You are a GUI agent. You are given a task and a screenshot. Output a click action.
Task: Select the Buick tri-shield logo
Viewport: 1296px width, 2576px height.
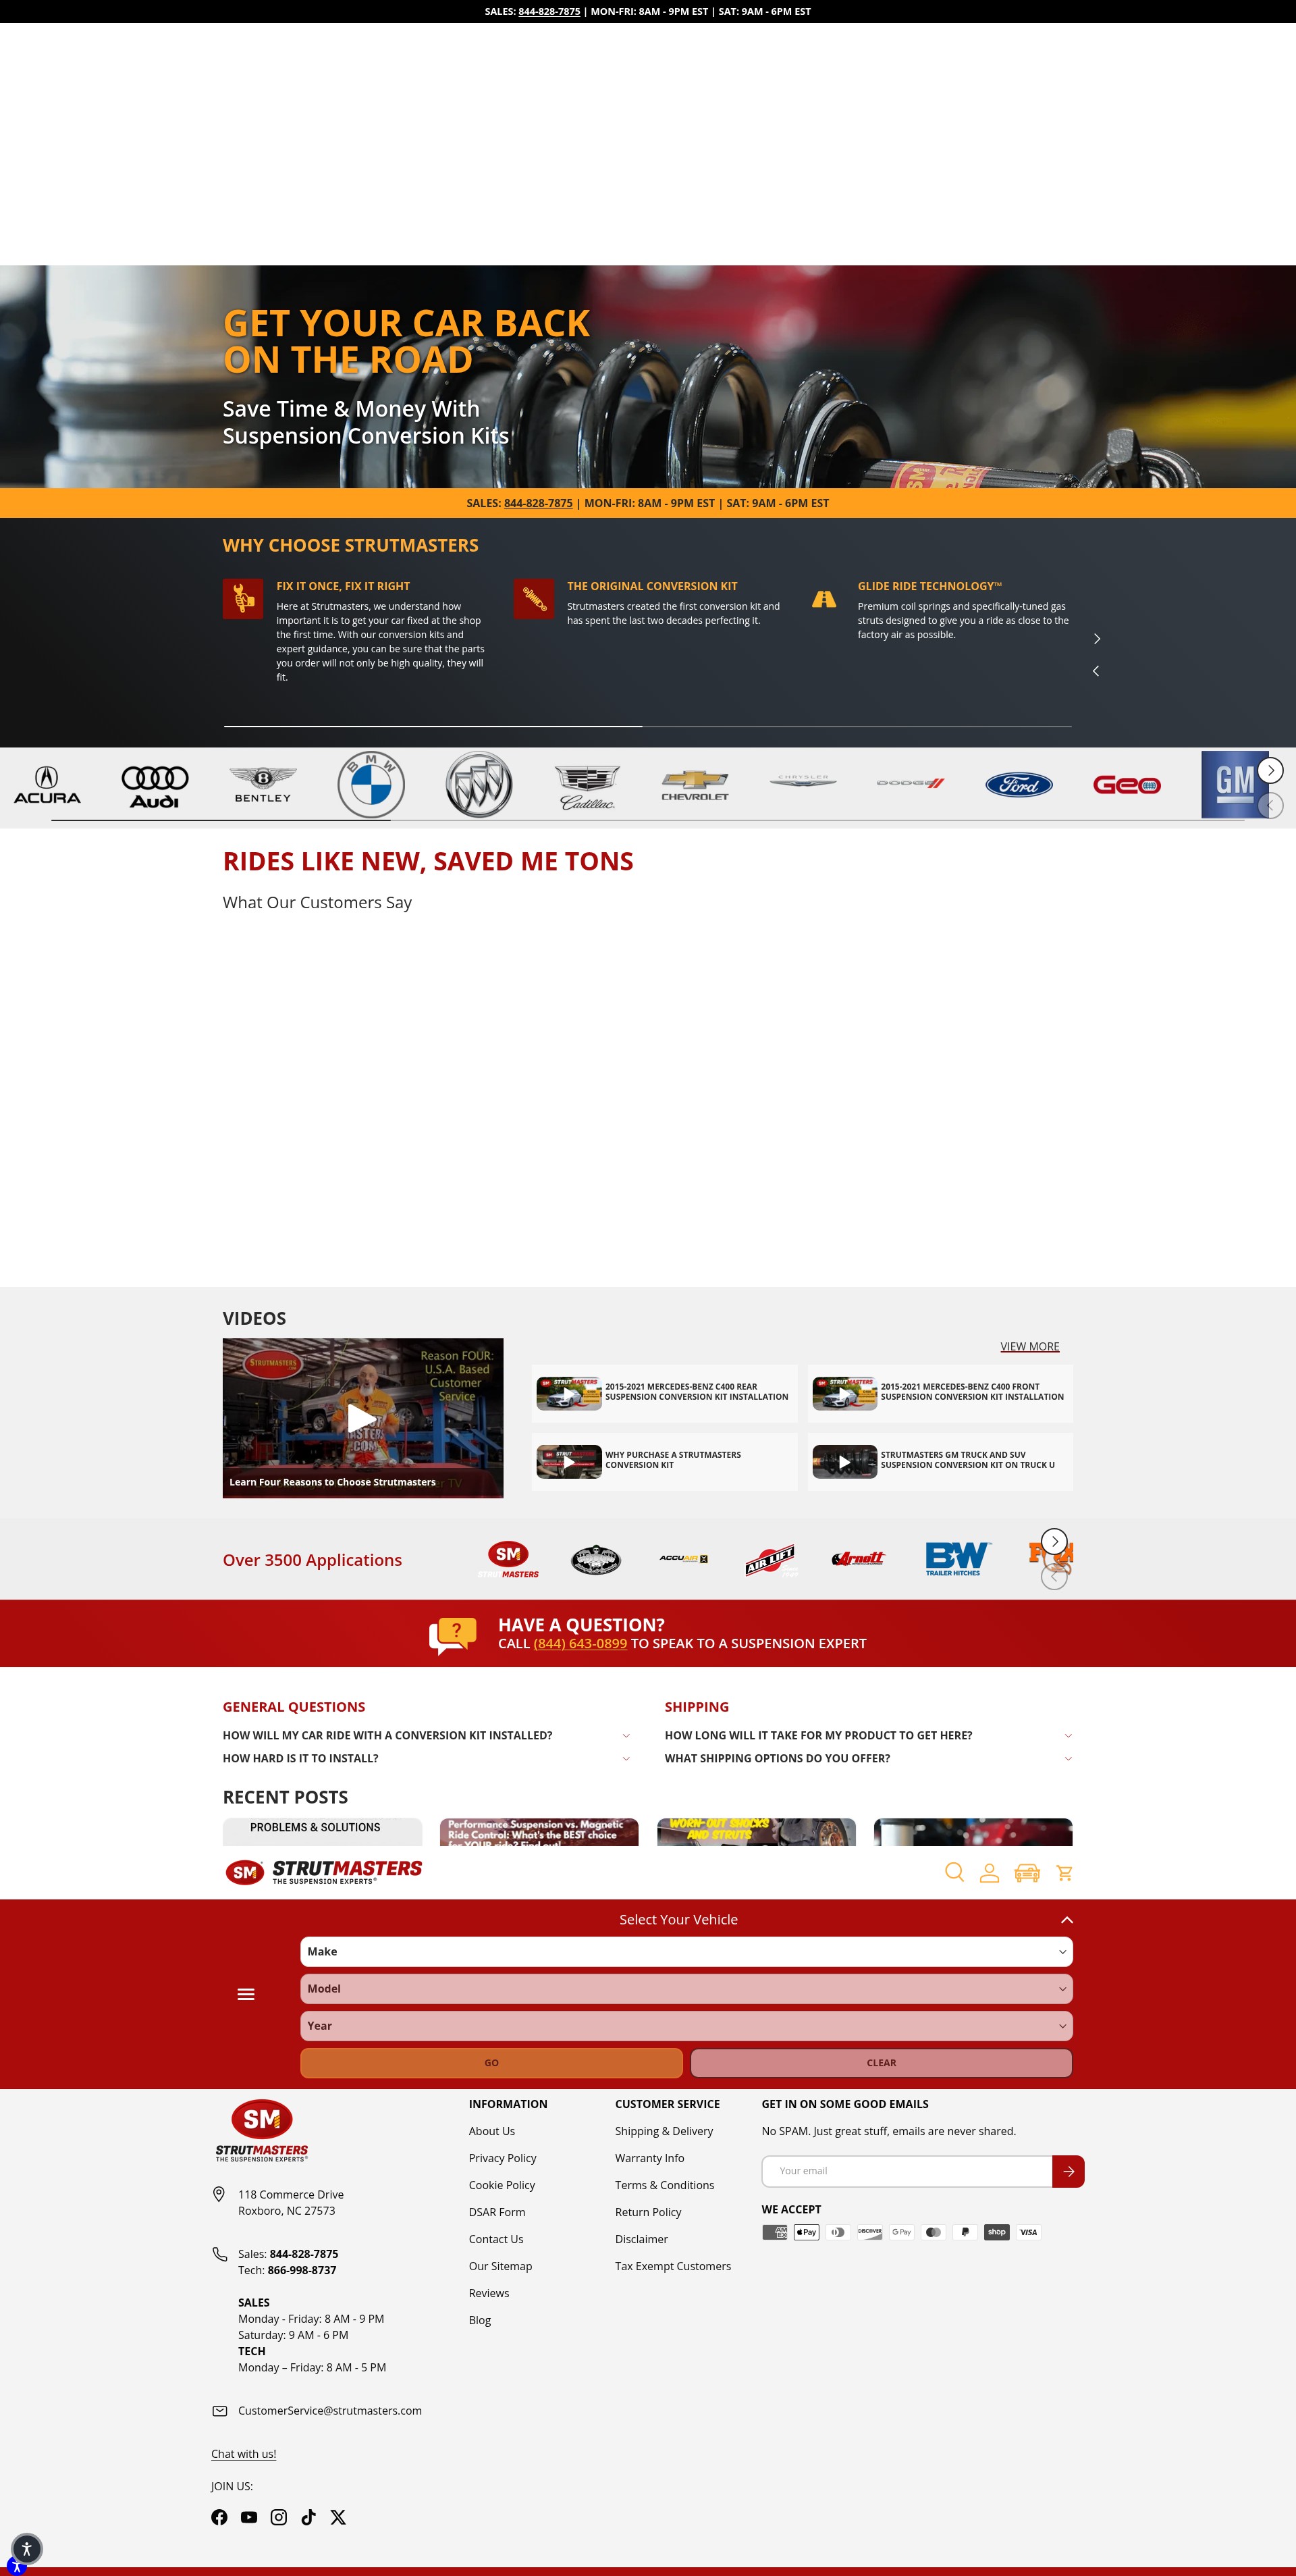(479, 785)
